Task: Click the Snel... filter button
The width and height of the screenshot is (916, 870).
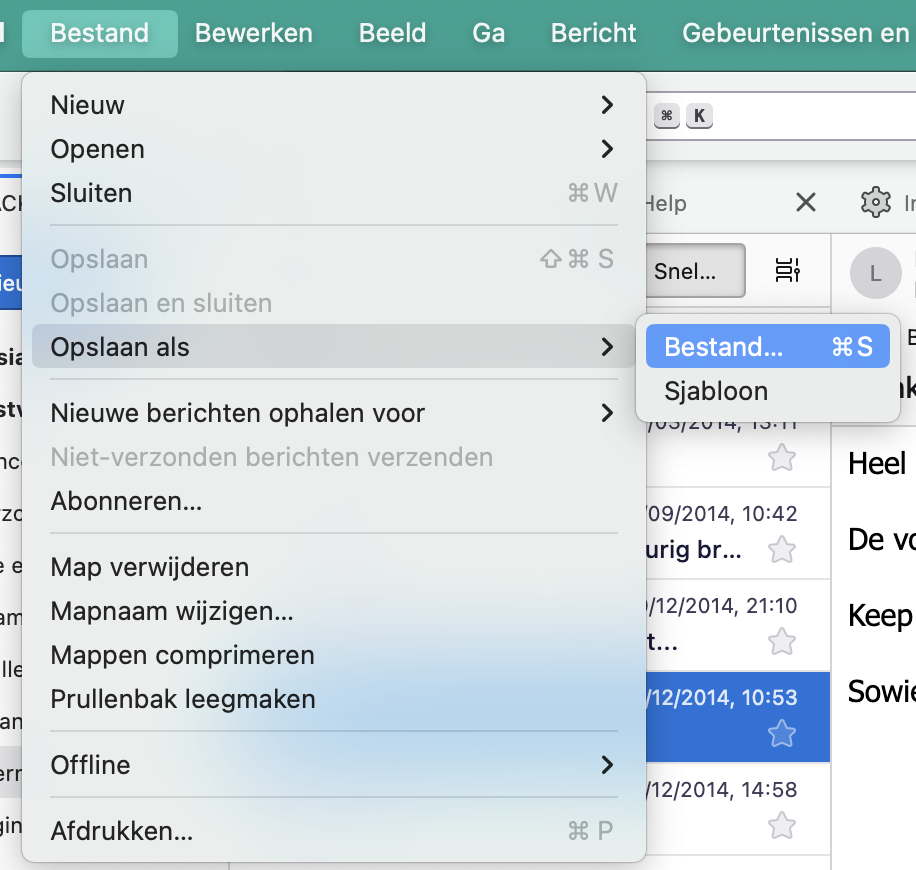Action: [695, 271]
